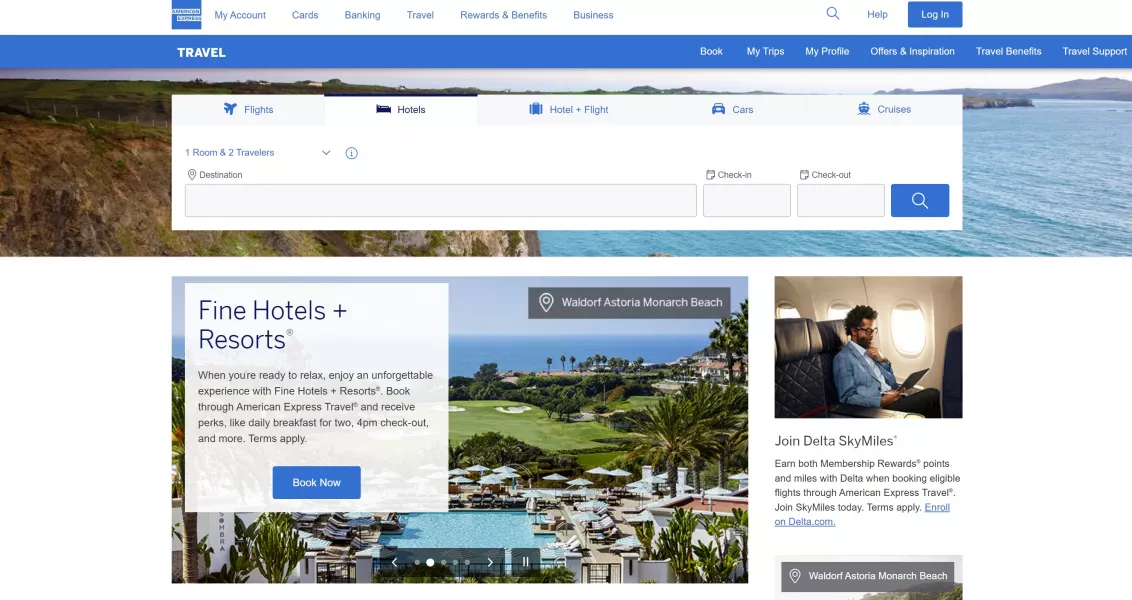Open My Trips in travel navigation
This screenshot has height=600, width=1132.
[765, 51]
